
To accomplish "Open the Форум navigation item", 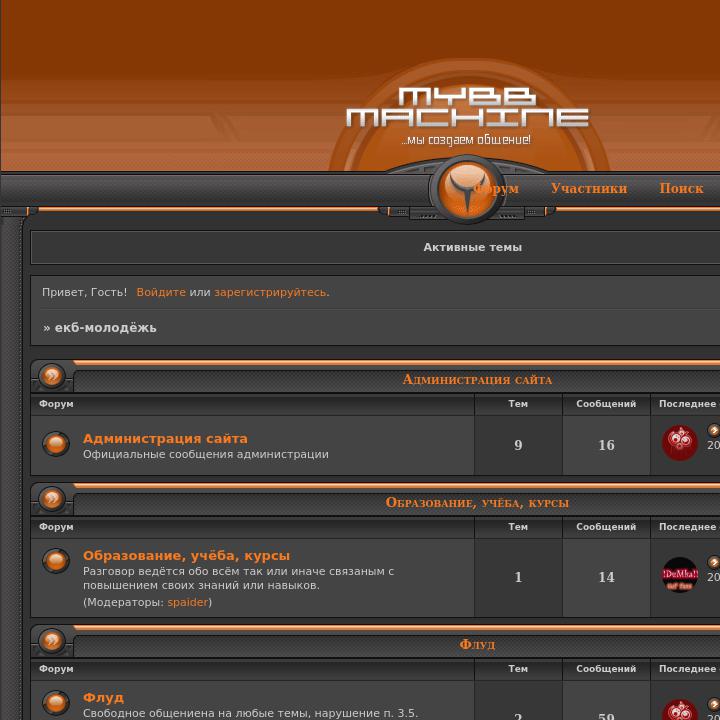I will tap(496, 188).
